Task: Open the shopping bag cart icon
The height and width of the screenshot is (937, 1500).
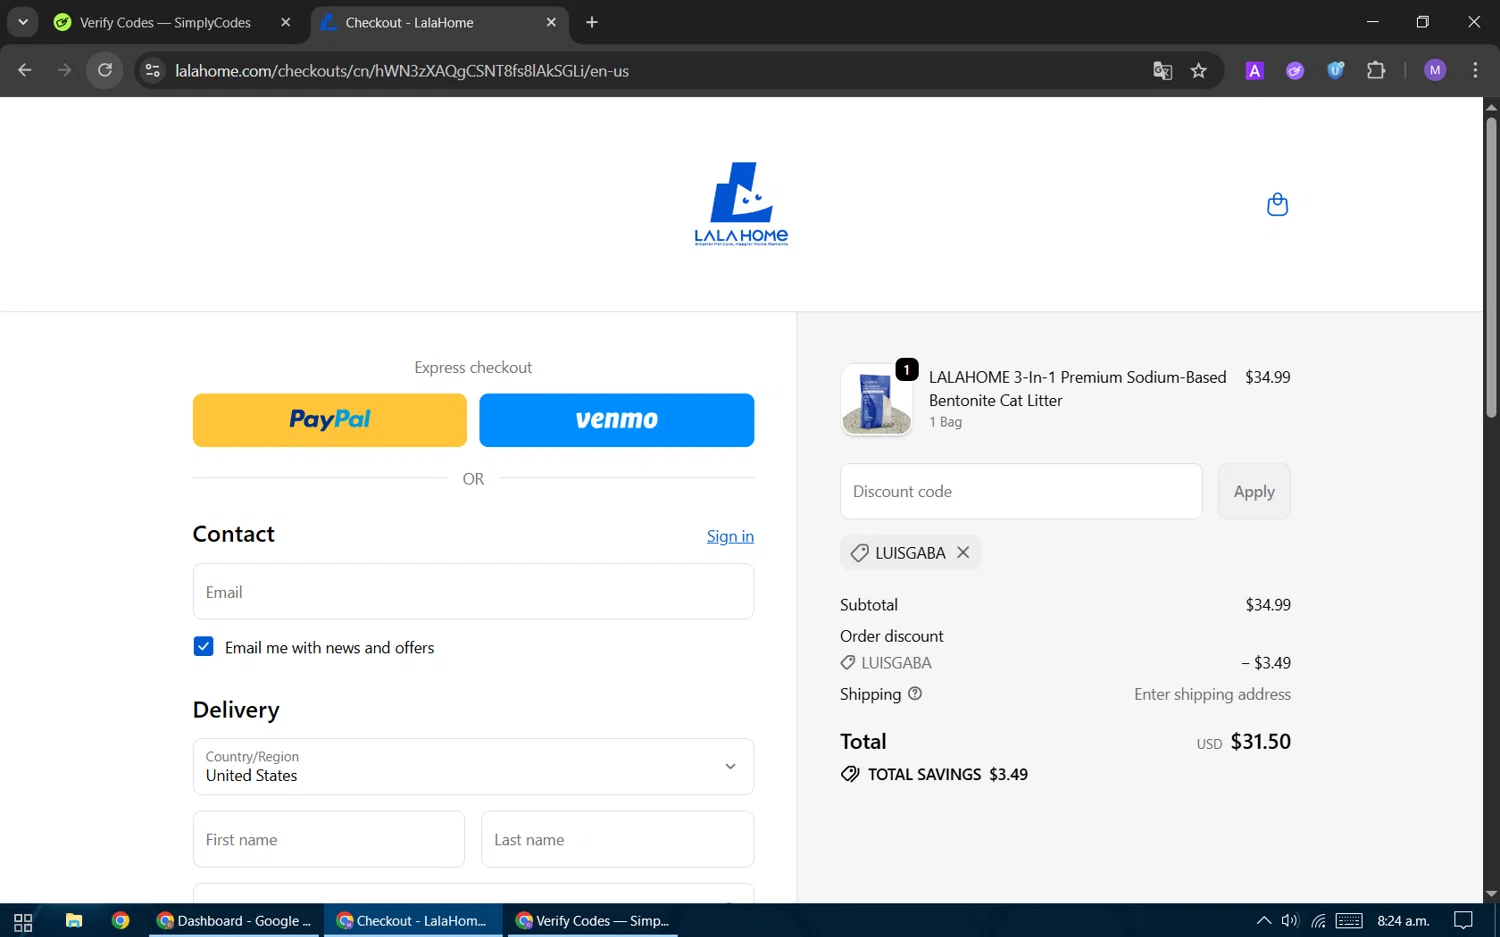Action: [x=1277, y=204]
